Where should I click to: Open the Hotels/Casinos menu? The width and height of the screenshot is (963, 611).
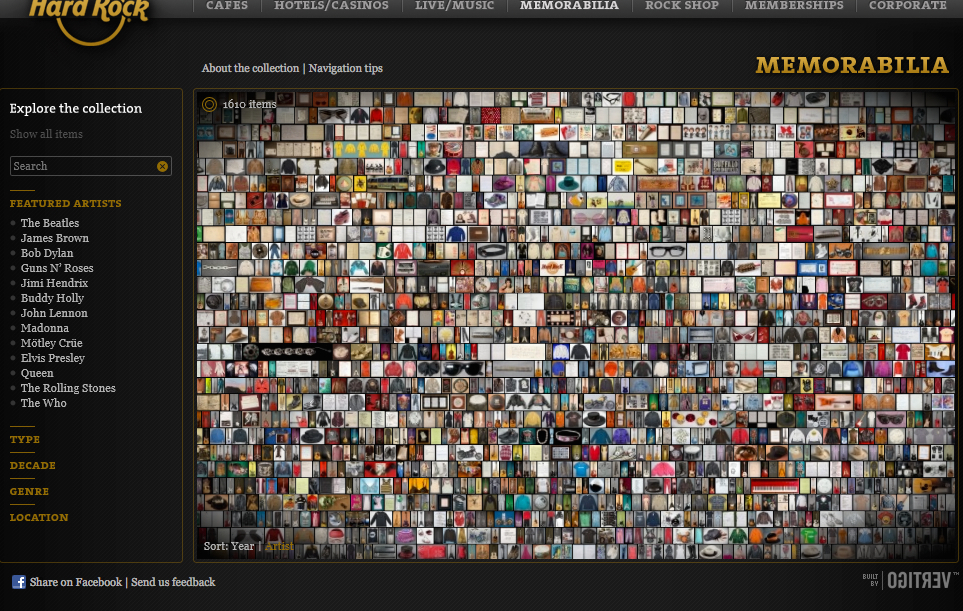(331, 6)
